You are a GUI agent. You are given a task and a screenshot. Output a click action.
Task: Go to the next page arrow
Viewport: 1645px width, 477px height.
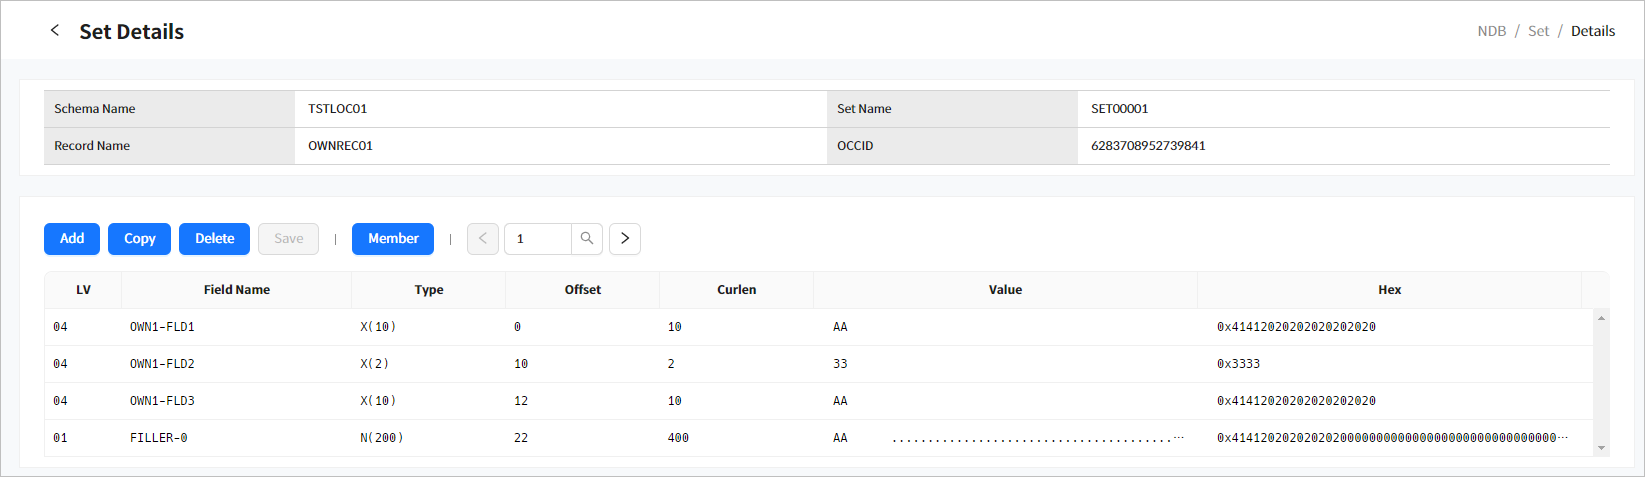click(625, 239)
